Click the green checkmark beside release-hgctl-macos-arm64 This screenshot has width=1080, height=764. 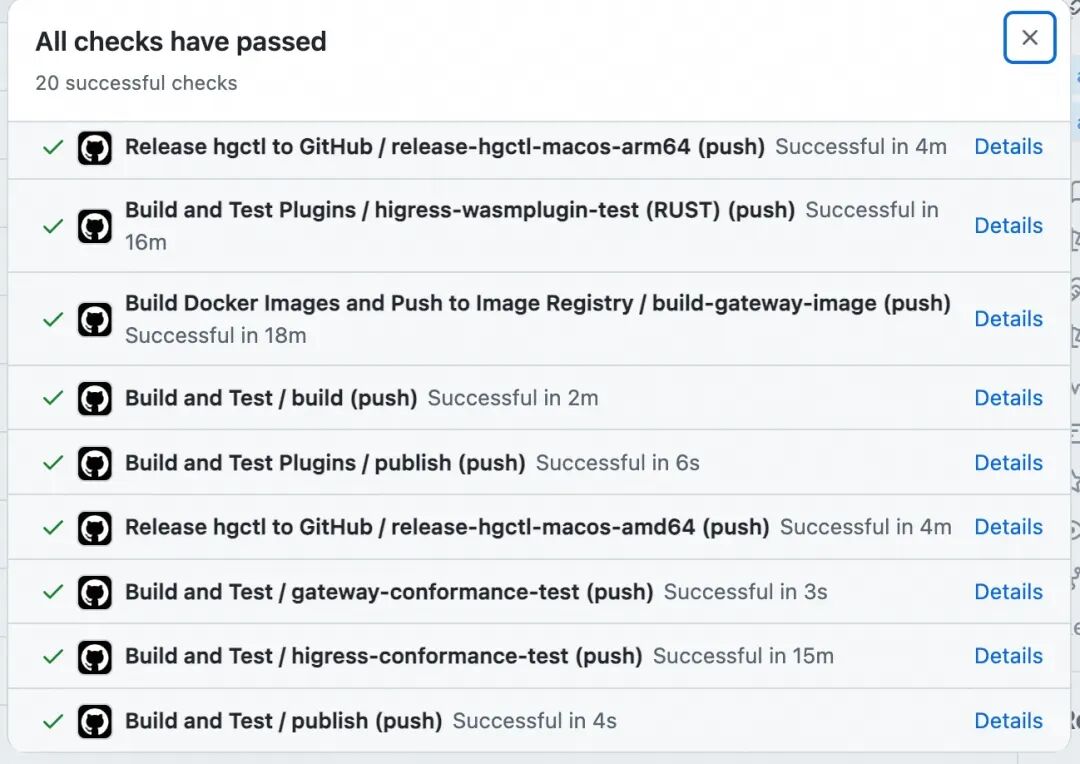click(x=53, y=147)
